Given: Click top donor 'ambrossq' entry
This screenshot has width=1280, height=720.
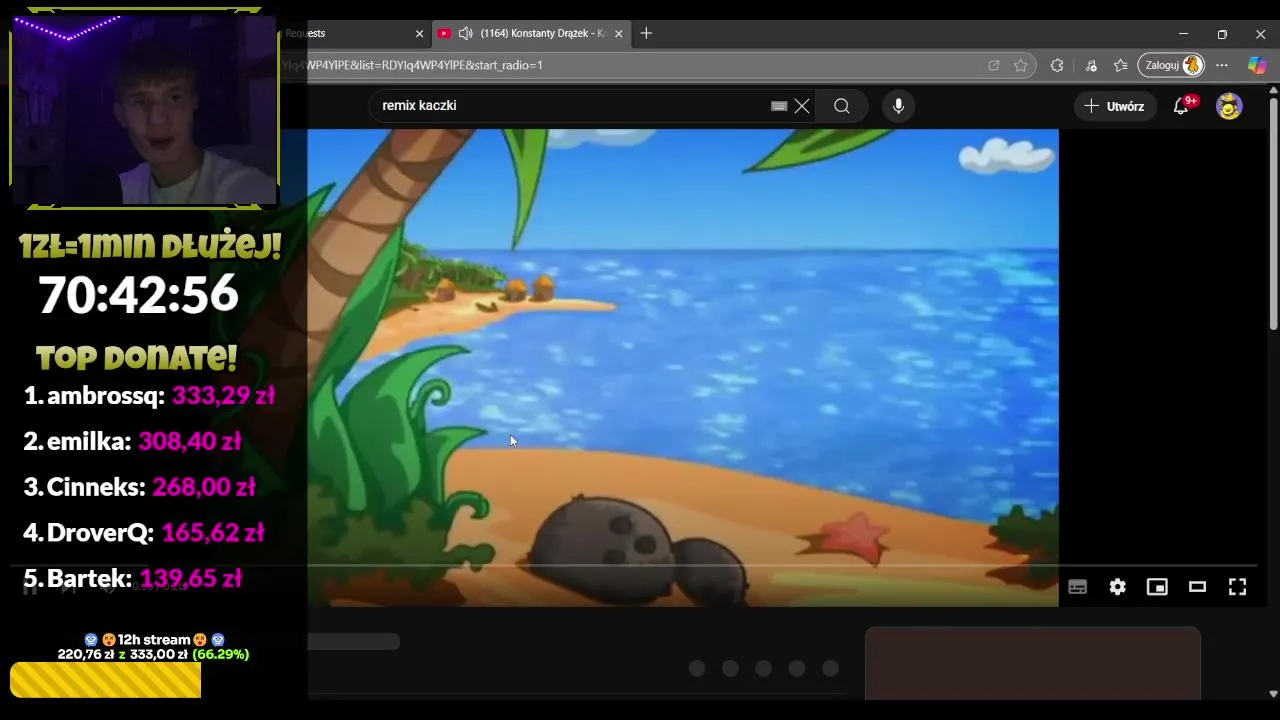Looking at the screenshot, I should click(x=149, y=395).
